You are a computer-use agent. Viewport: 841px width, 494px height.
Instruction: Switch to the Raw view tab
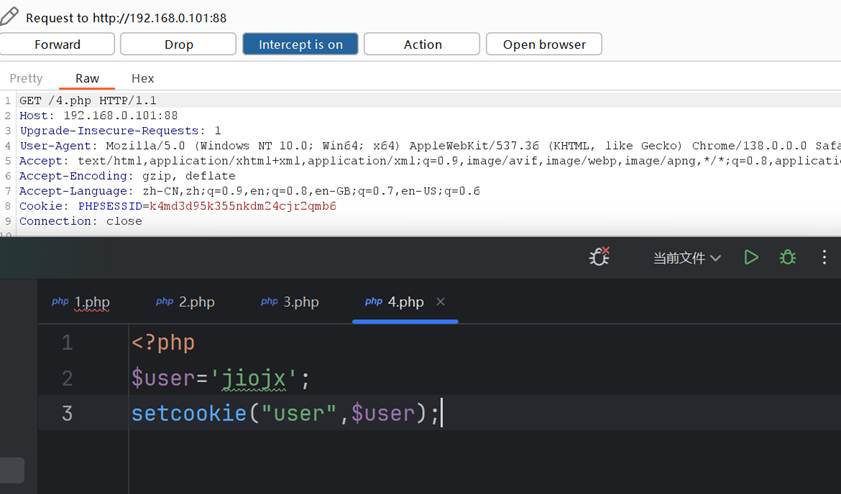(x=87, y=78)
